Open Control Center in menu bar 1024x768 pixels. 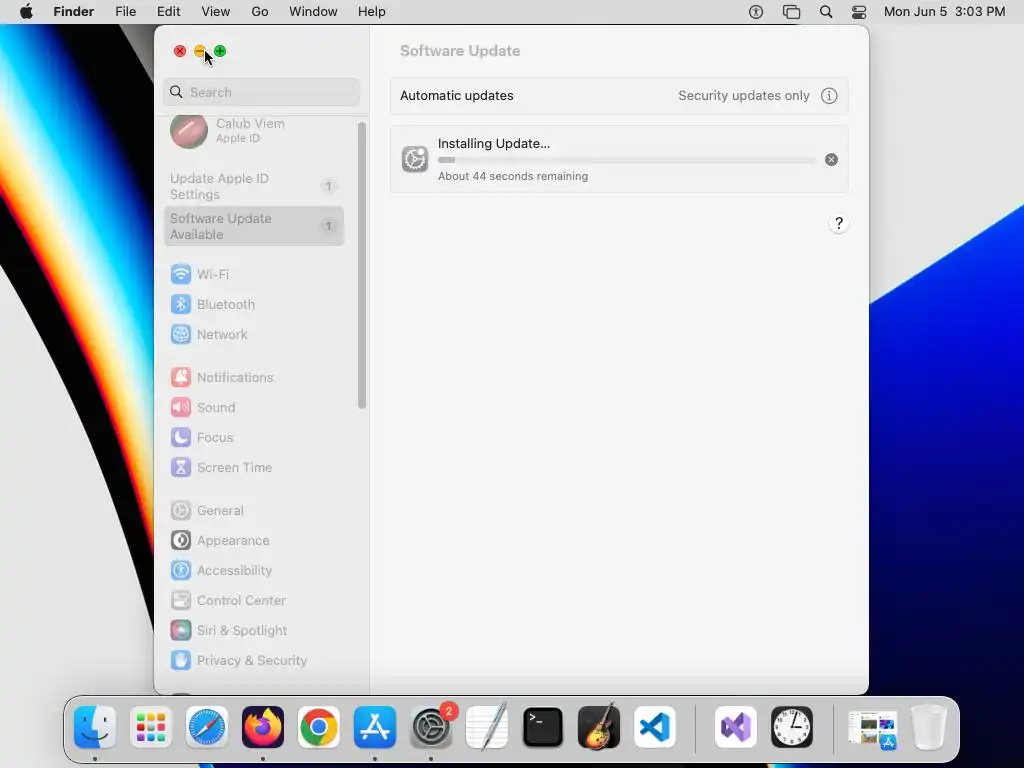pyautogui.click(x=859, y=12)
